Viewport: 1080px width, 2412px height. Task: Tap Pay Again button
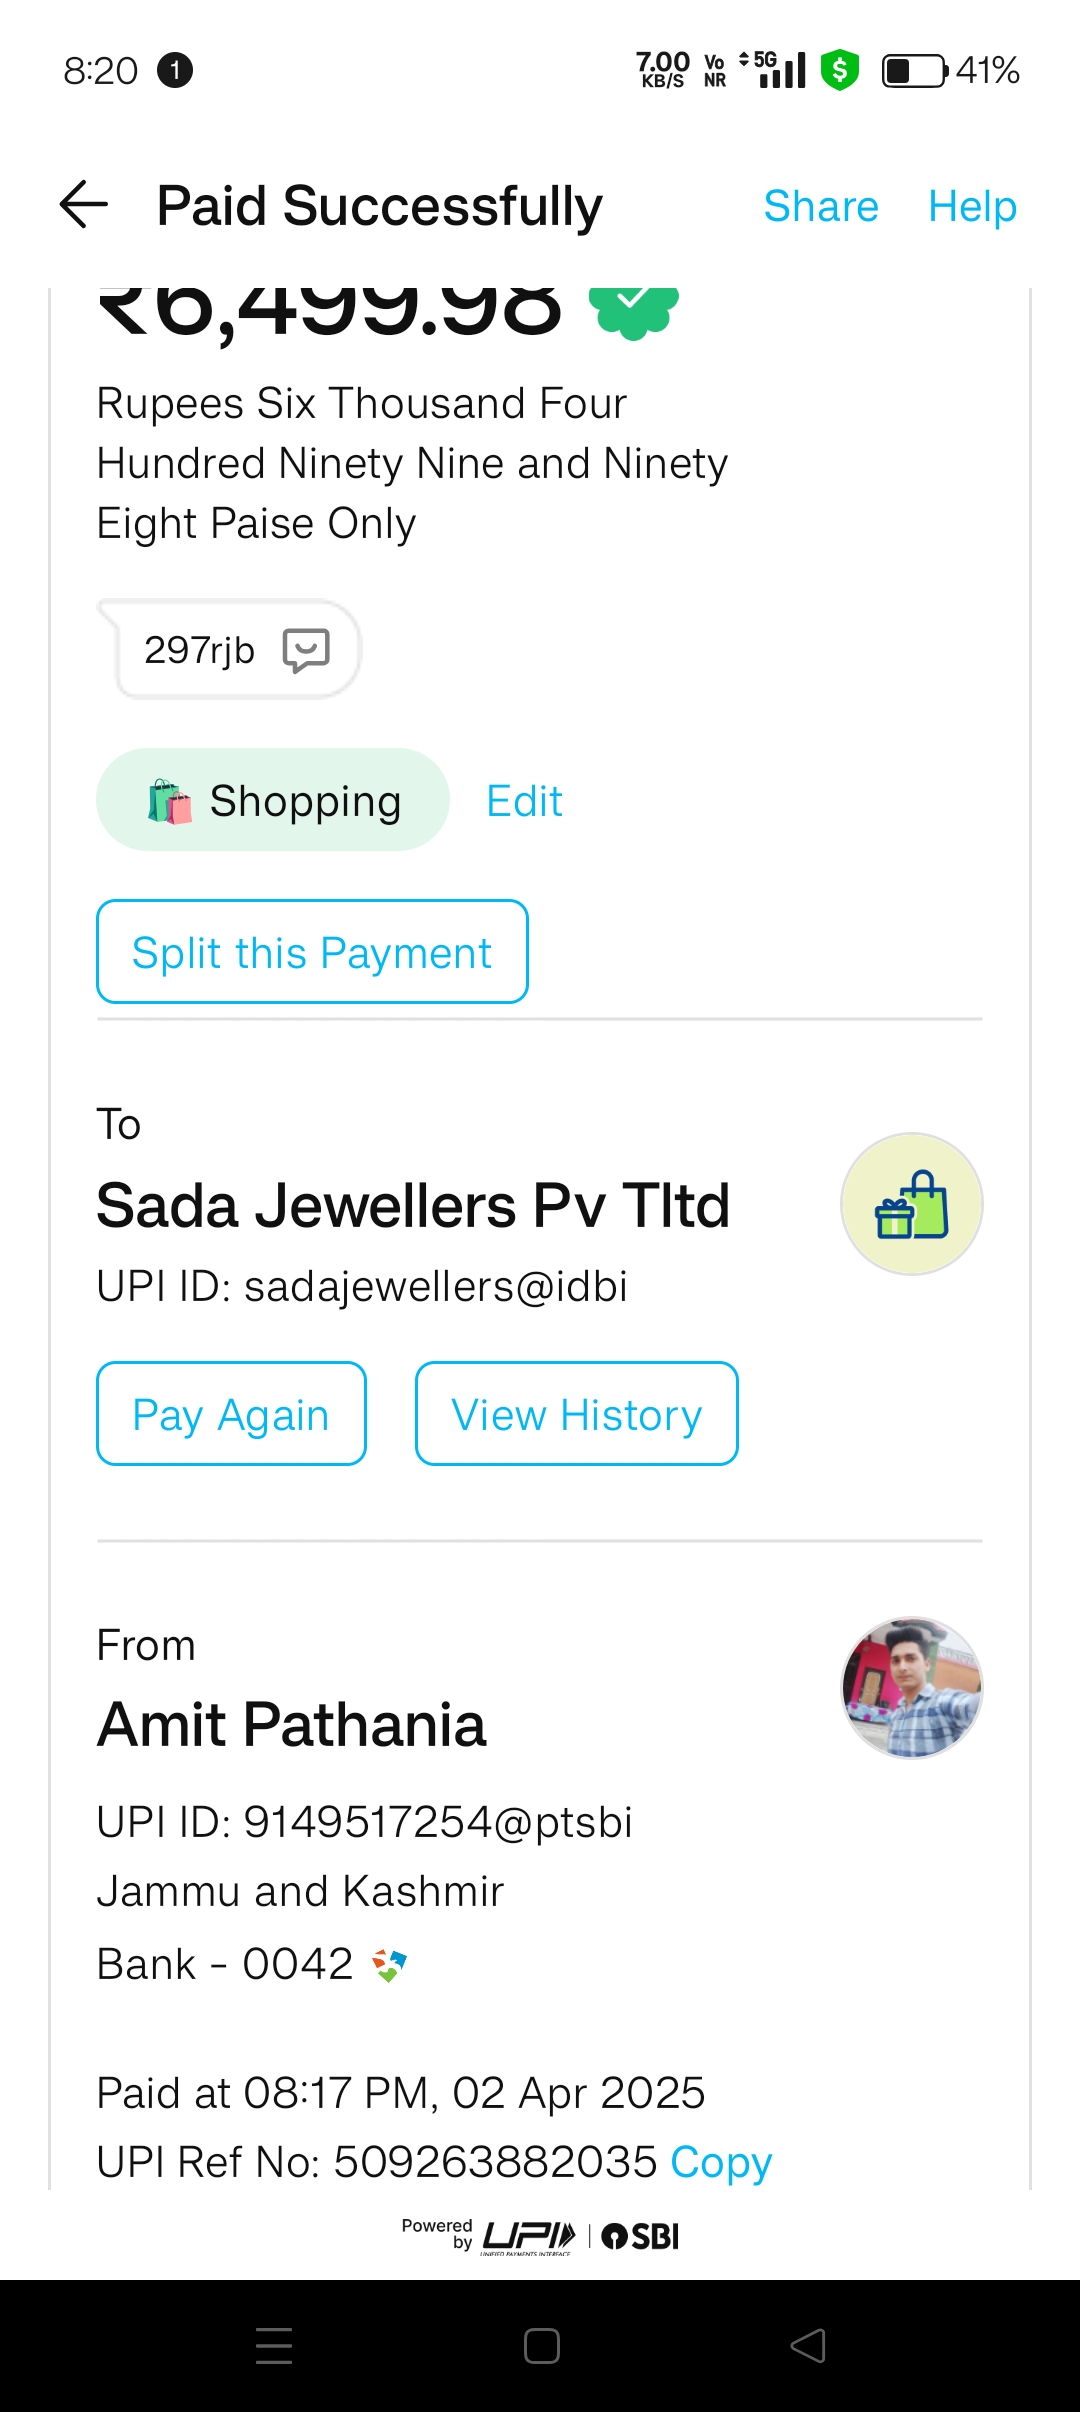click(x=231, y=1414)
